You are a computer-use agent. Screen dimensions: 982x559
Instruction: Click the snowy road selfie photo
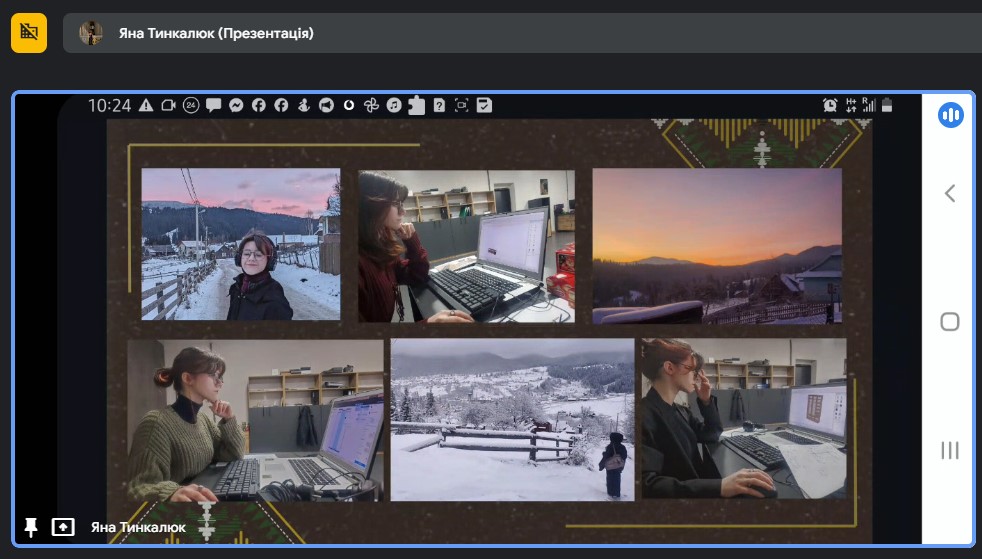240,244
